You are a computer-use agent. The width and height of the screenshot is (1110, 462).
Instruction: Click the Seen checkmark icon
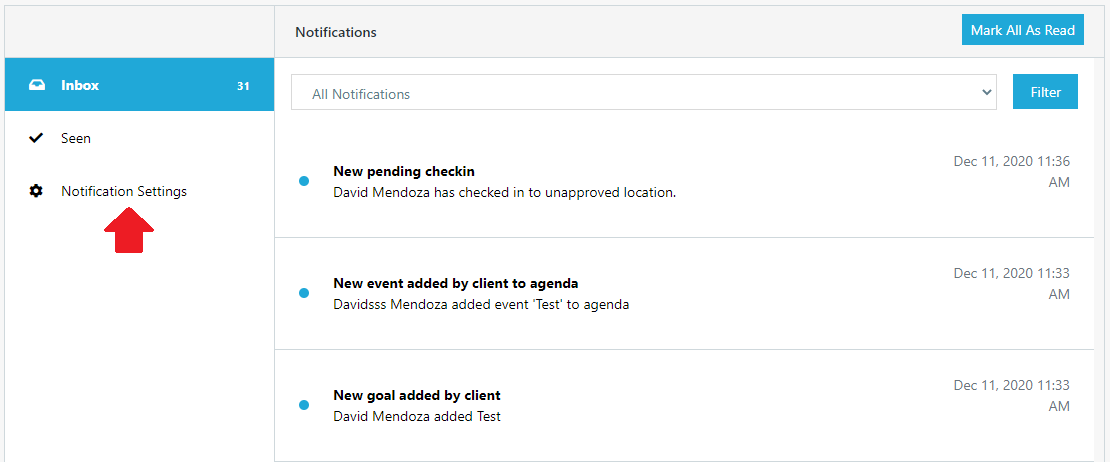point(37,138)
